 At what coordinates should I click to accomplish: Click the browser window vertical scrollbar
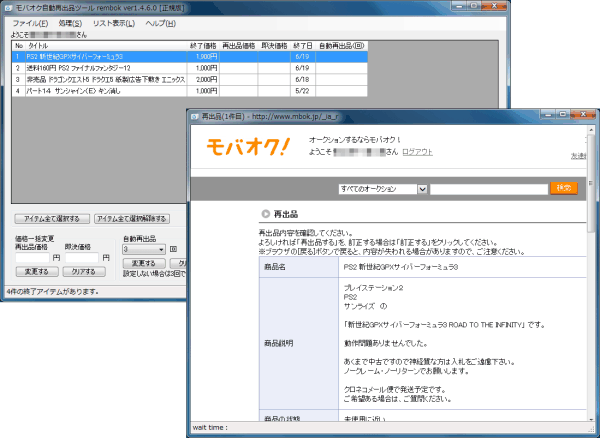coord(591,184)
